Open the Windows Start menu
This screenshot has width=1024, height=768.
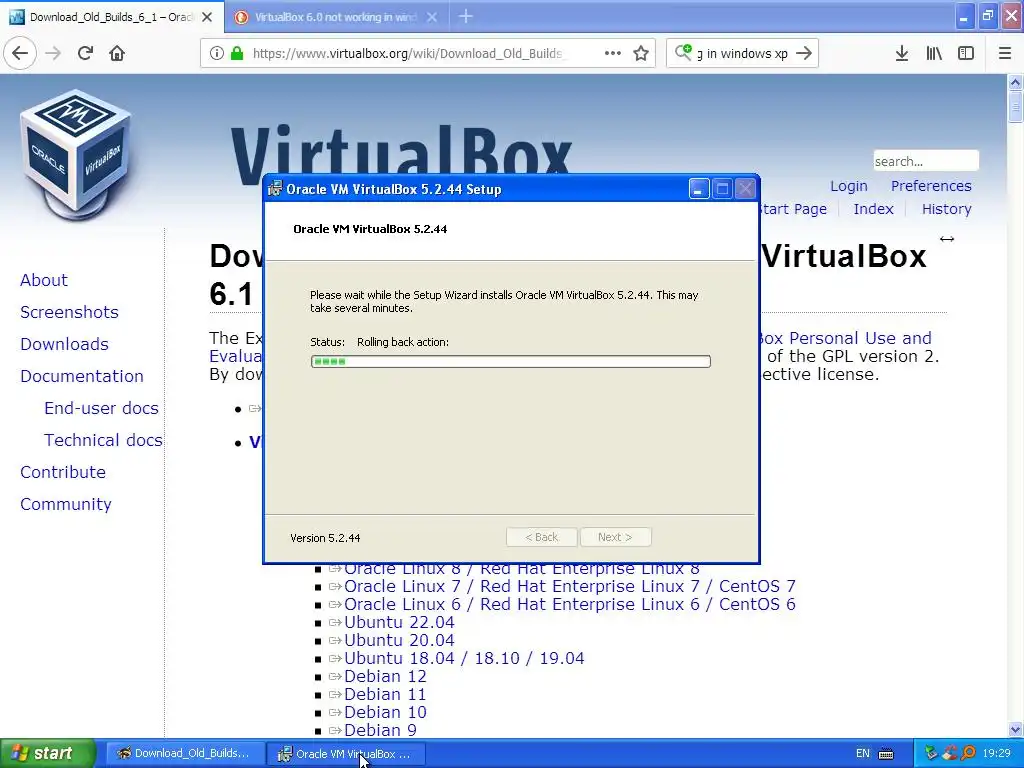(x=48, y=753)
